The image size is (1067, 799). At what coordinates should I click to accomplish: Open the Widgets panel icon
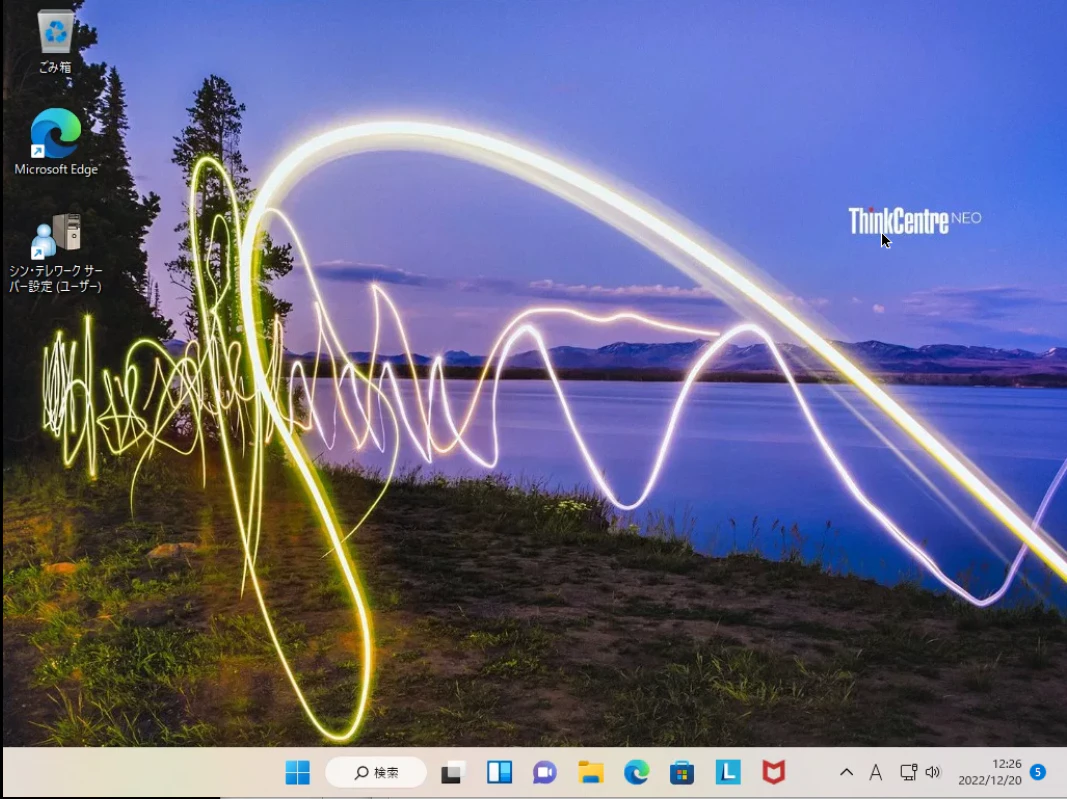[499, 772]
